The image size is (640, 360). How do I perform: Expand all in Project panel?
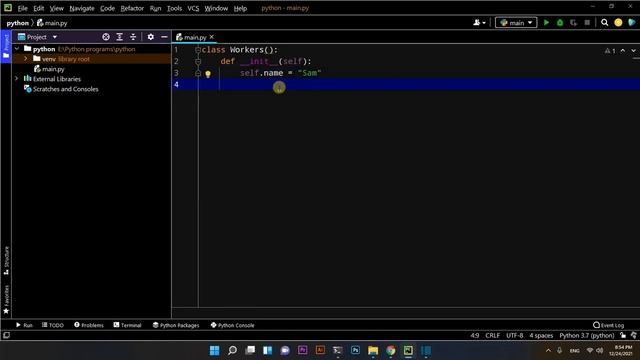tap(120, 37)
